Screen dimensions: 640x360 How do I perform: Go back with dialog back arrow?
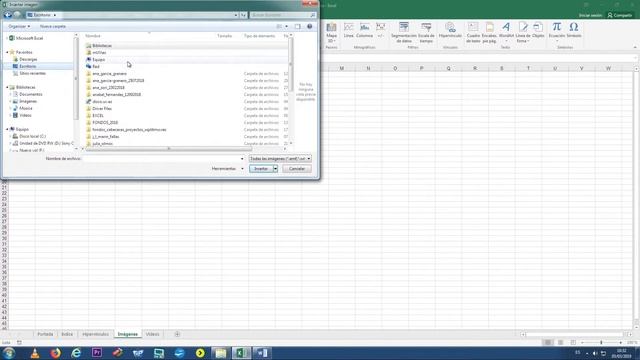coord(7,15)
